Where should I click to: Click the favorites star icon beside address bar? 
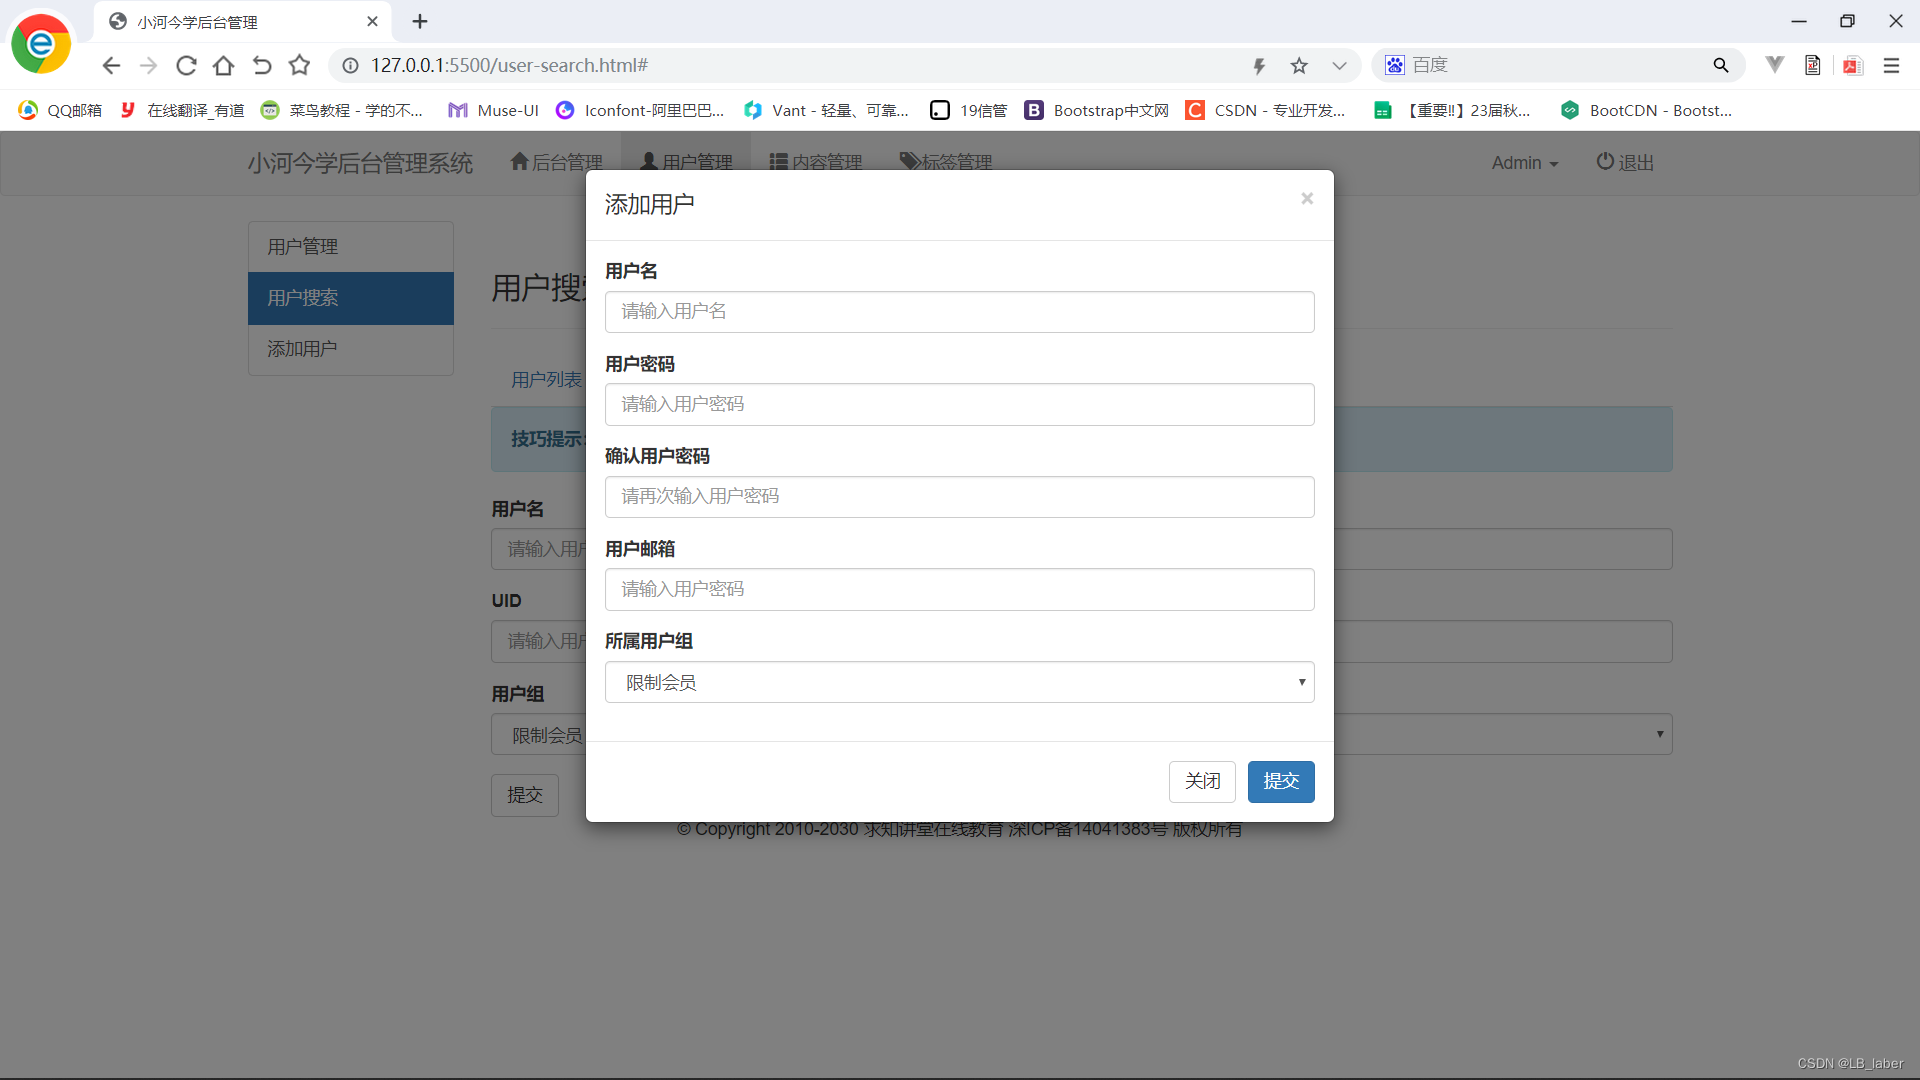[x=299, y=65]
